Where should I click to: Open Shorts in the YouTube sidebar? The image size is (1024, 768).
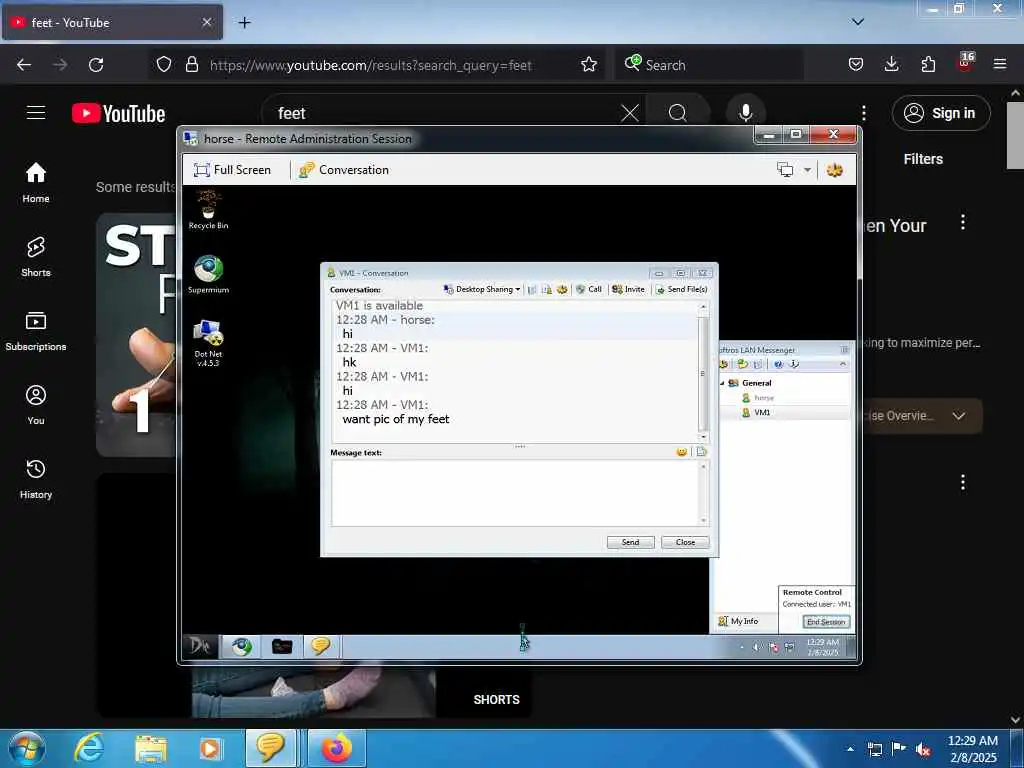click(36, 257)
